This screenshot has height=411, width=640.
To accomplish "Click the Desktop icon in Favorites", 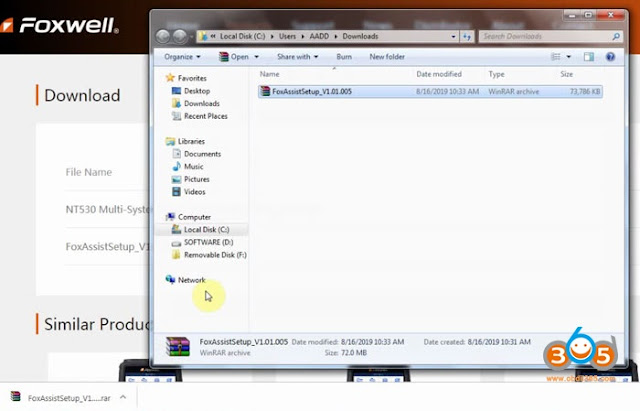I will 176,91.
